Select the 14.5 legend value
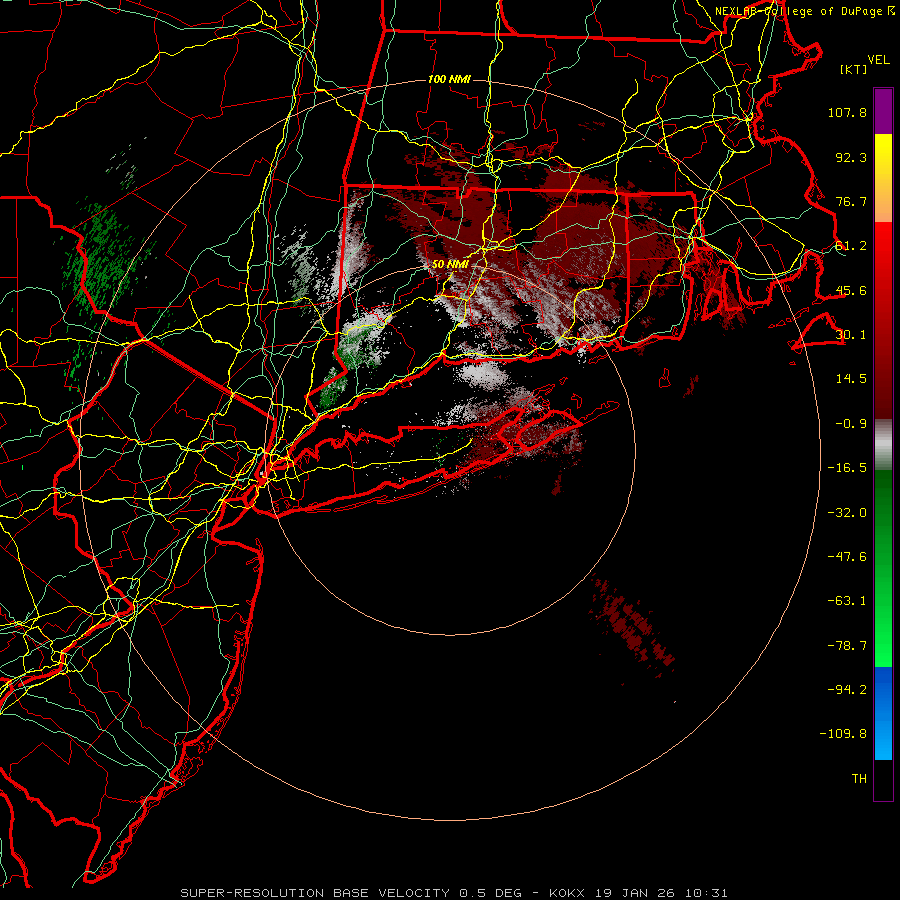900x900 pixels. click(x=851, y=379)
